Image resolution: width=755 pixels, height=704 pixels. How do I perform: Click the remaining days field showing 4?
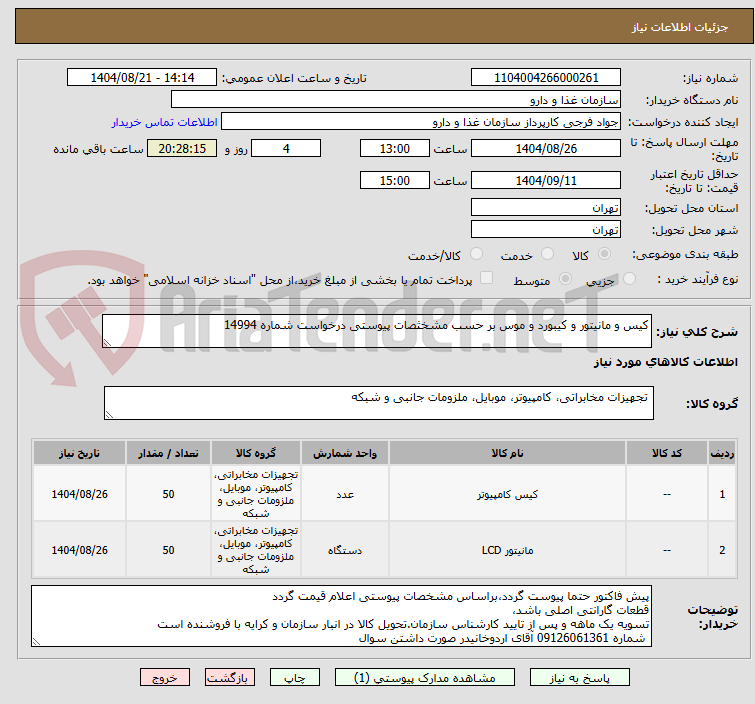coord(286,148)
